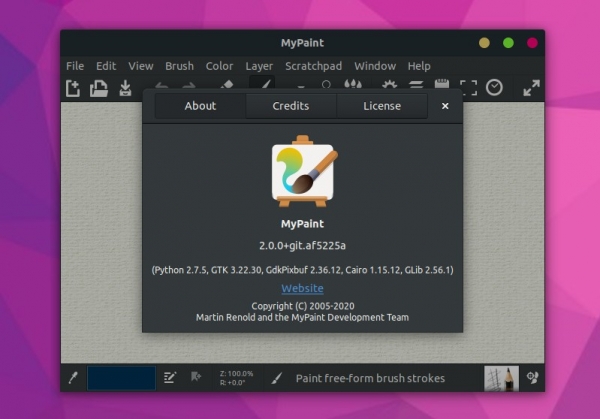Click the color picker eyedropper in status bar
600x419 pixels.
tap(72, 378)
